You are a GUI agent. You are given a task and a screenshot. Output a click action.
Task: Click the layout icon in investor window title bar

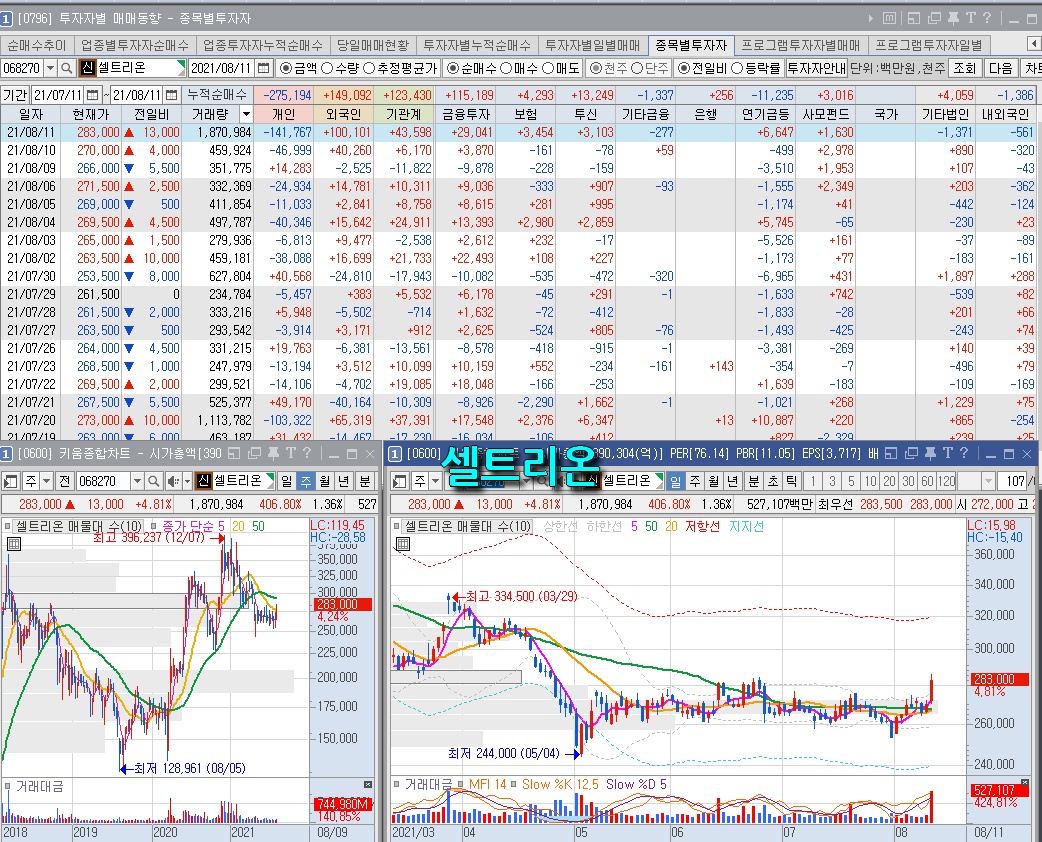coord(914,18)
